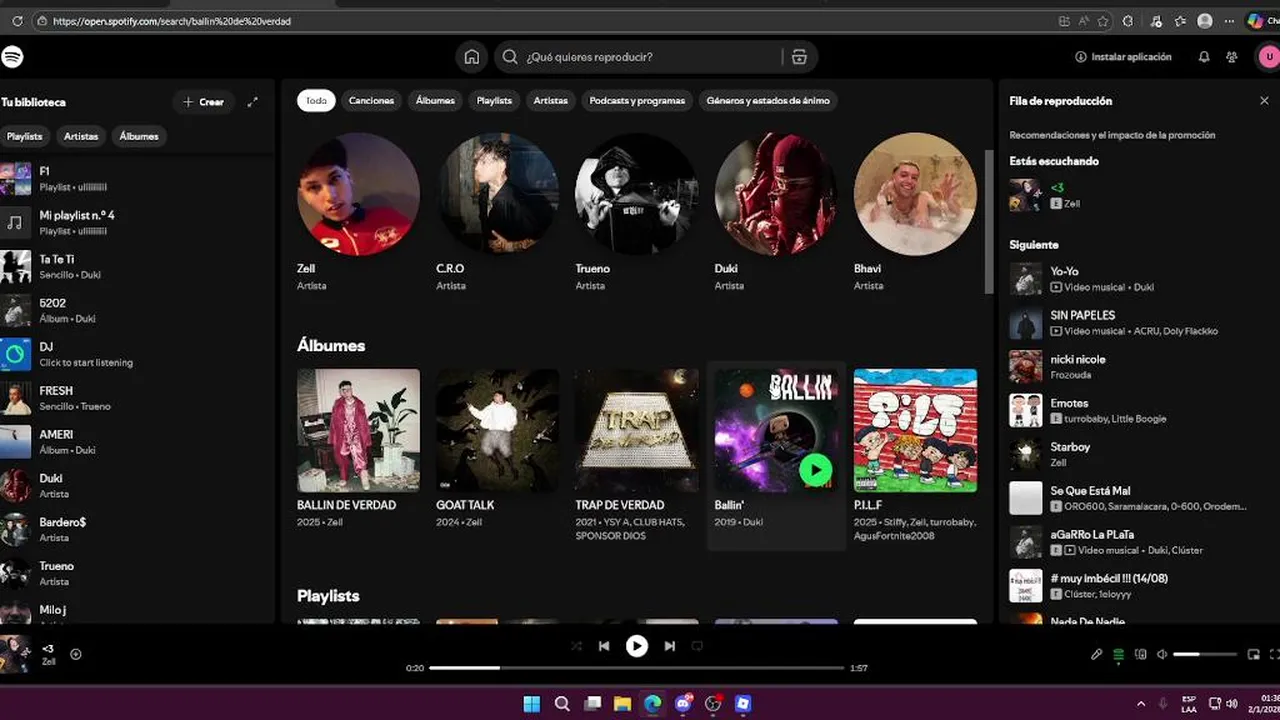Open the user profile avatar U

pyautogui.click(x=1267, y=57)
